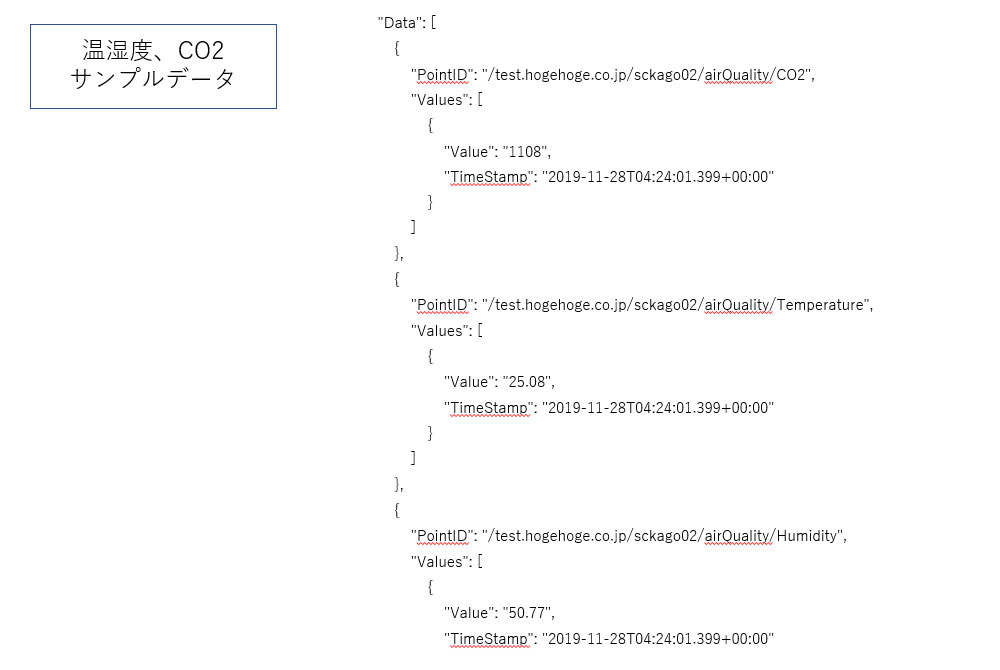Click the underlined PointID key in the Humidity entry

442,535
